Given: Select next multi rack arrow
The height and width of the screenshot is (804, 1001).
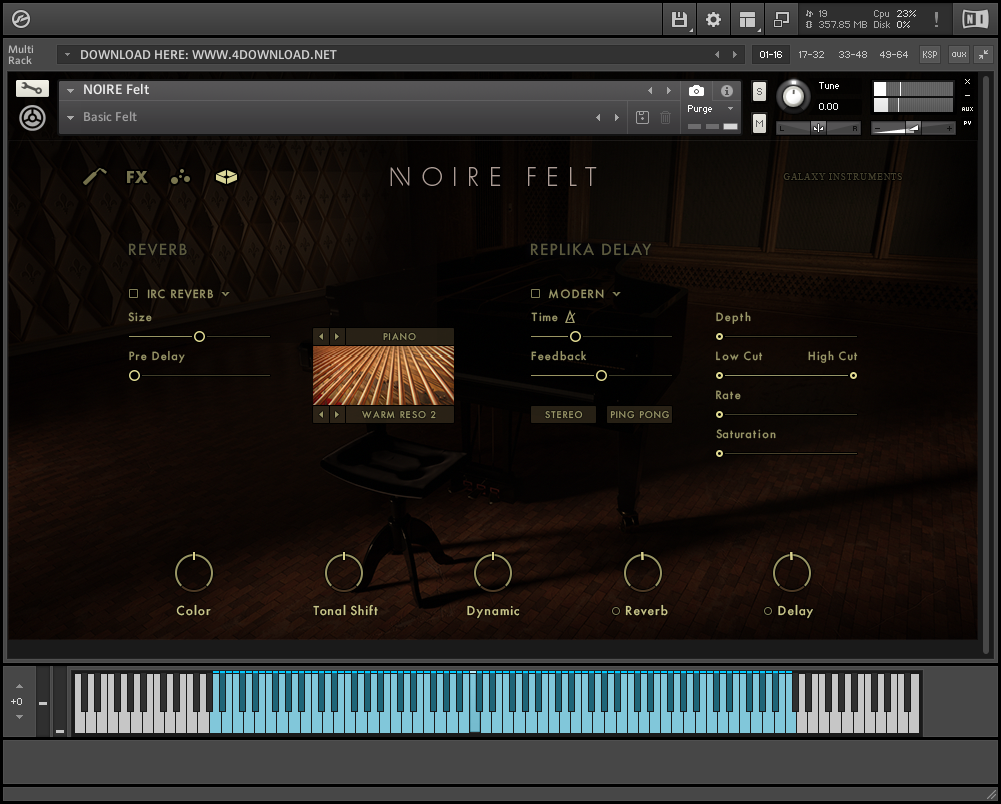Looking at the screenshot, I should click(x=734, y=54).
